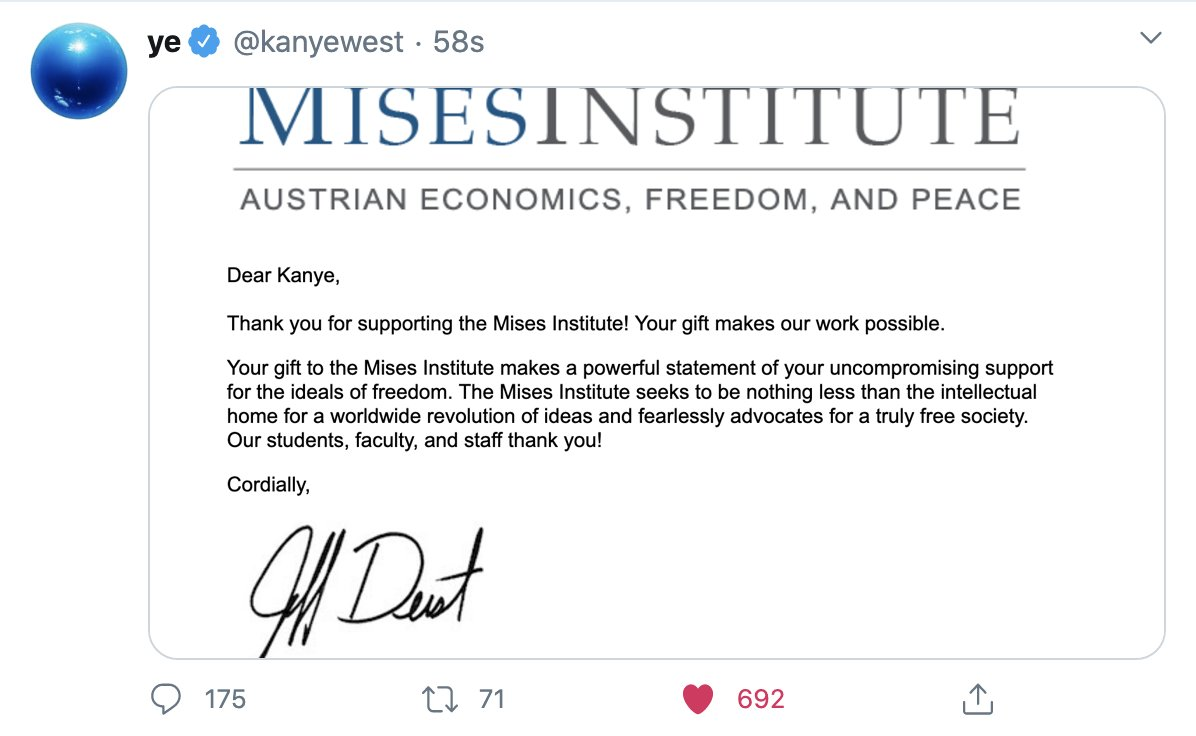Image resolution: width=1196 pixels, height=736 pixels.
Task: Click the @kanyewest handle
Action: pos(318,42)
